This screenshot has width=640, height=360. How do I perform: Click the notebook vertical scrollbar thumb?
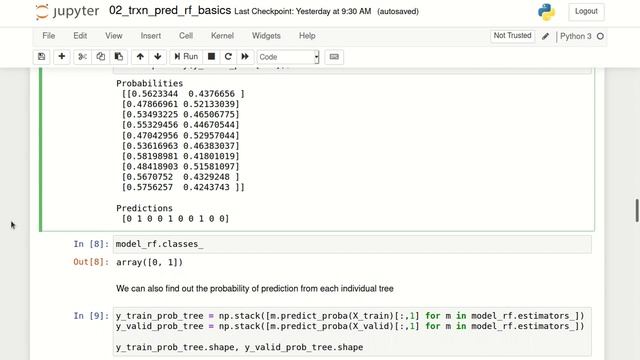pos(637,211)
